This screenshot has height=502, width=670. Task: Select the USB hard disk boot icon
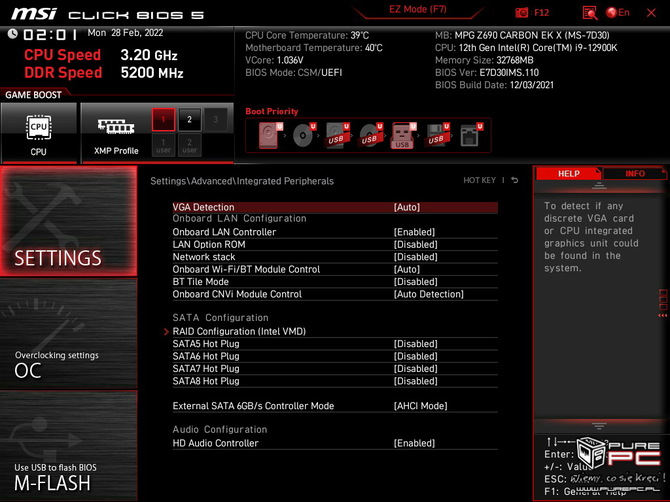coord(338,135)
